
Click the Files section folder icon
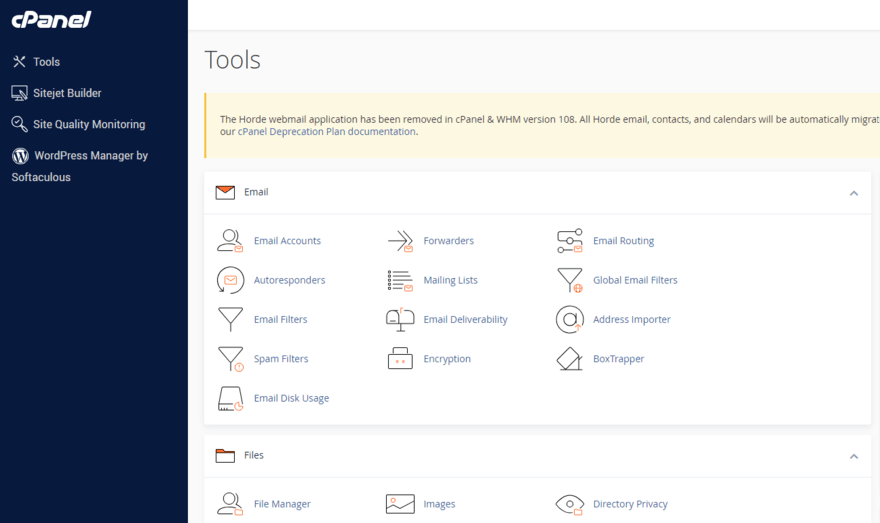(x=225, y=455)
